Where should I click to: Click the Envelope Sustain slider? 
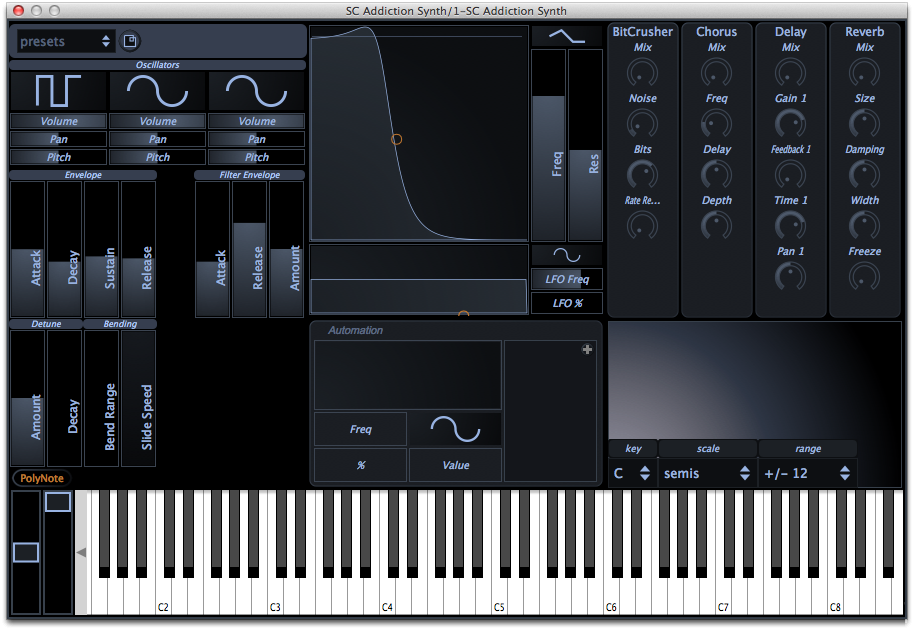(x=101, y=249)
